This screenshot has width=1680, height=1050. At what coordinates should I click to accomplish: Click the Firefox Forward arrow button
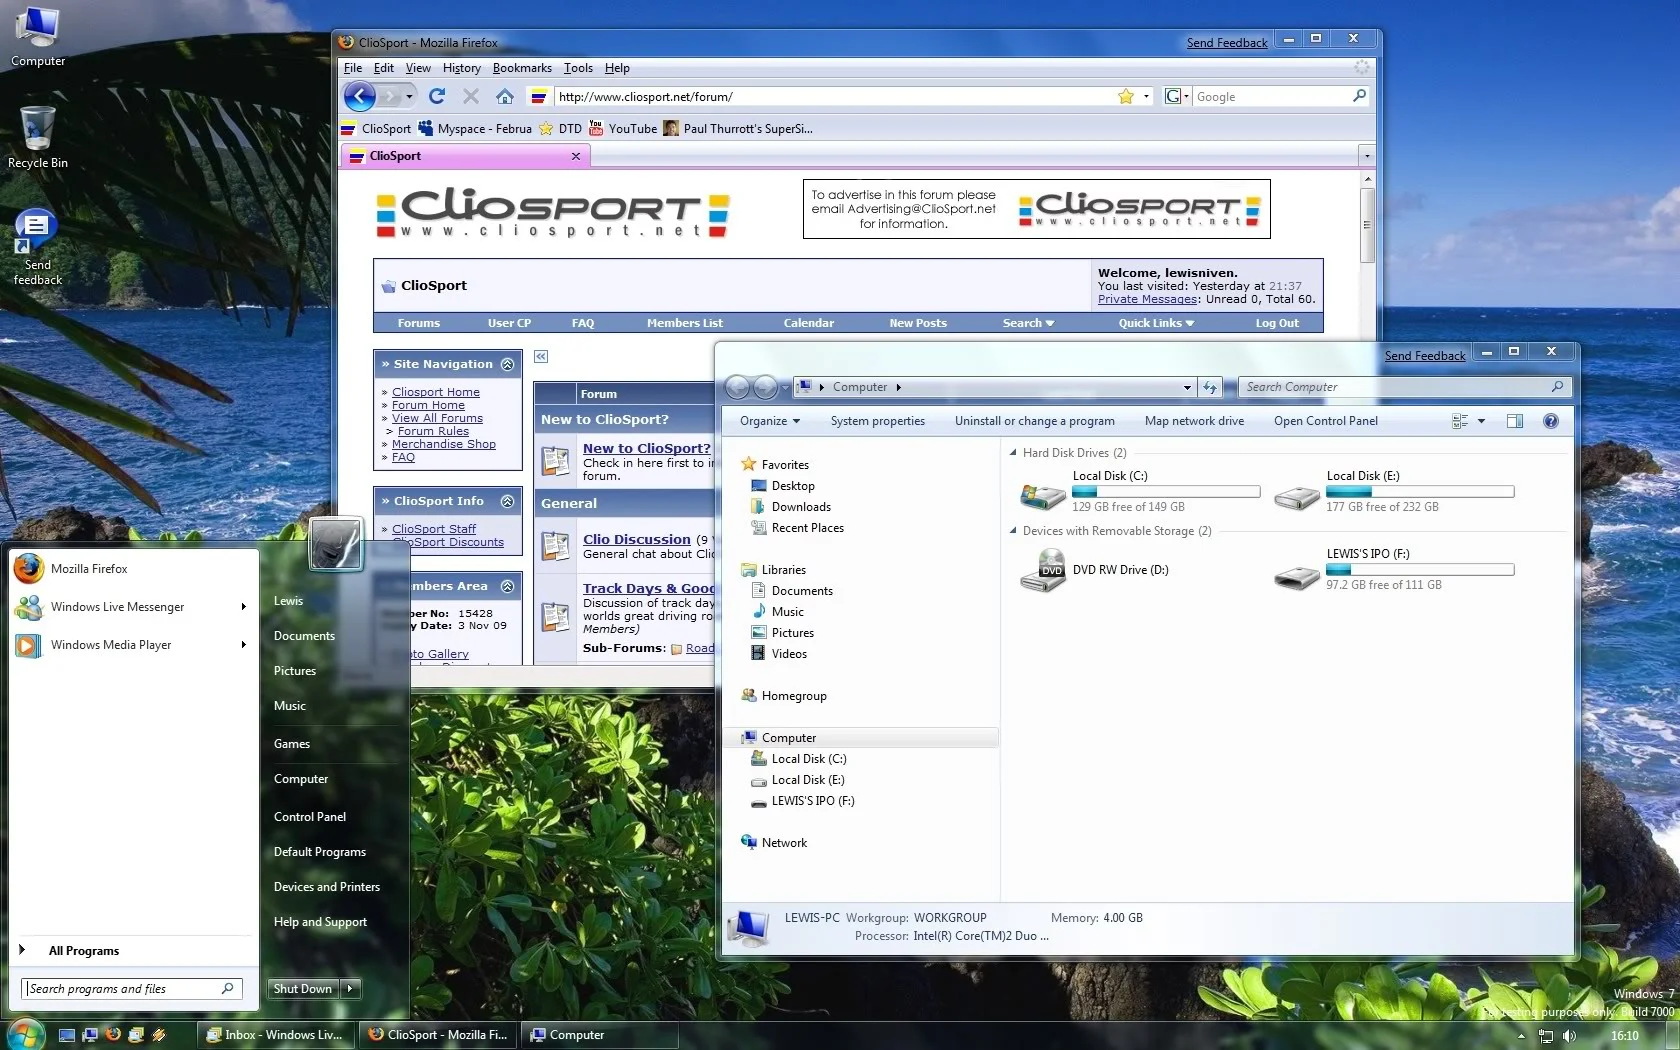click(391, 96)
